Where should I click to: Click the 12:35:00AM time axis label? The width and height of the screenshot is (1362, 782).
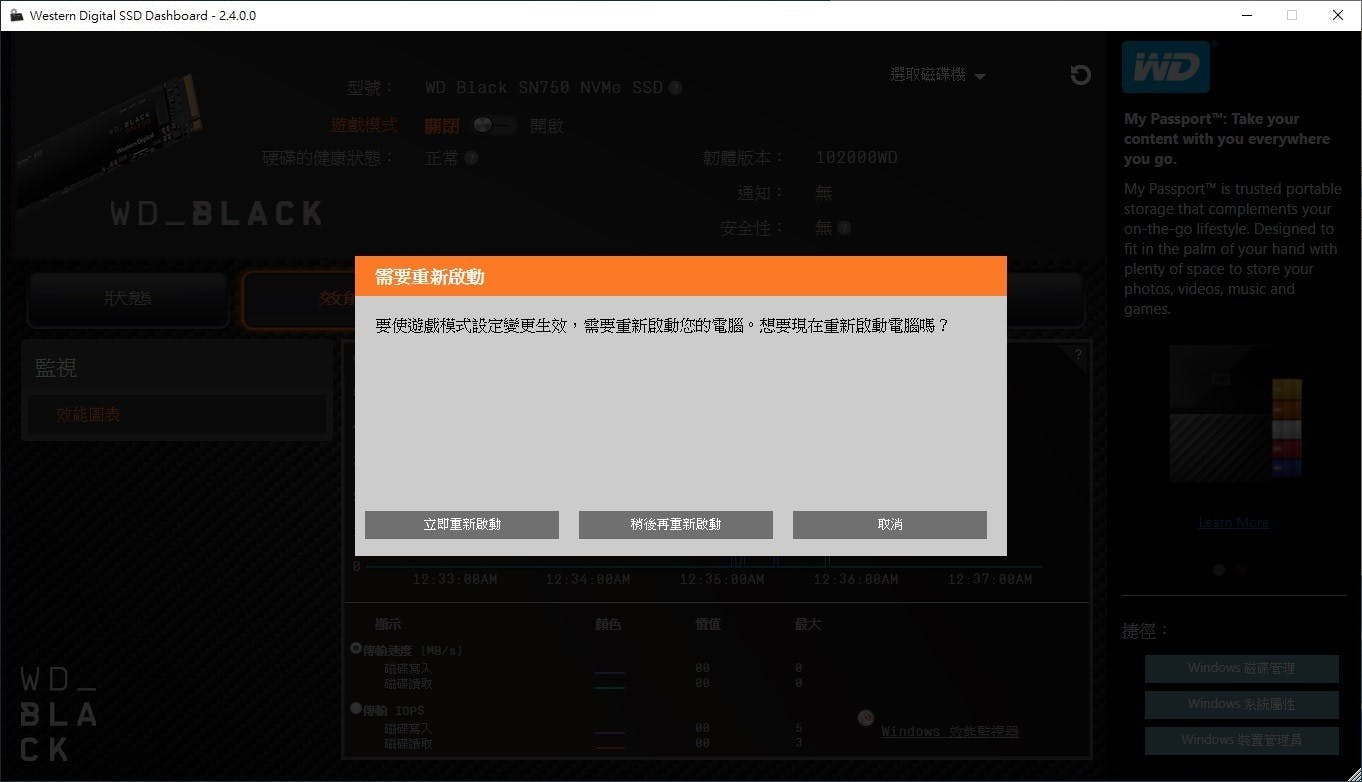pos(722,579)
